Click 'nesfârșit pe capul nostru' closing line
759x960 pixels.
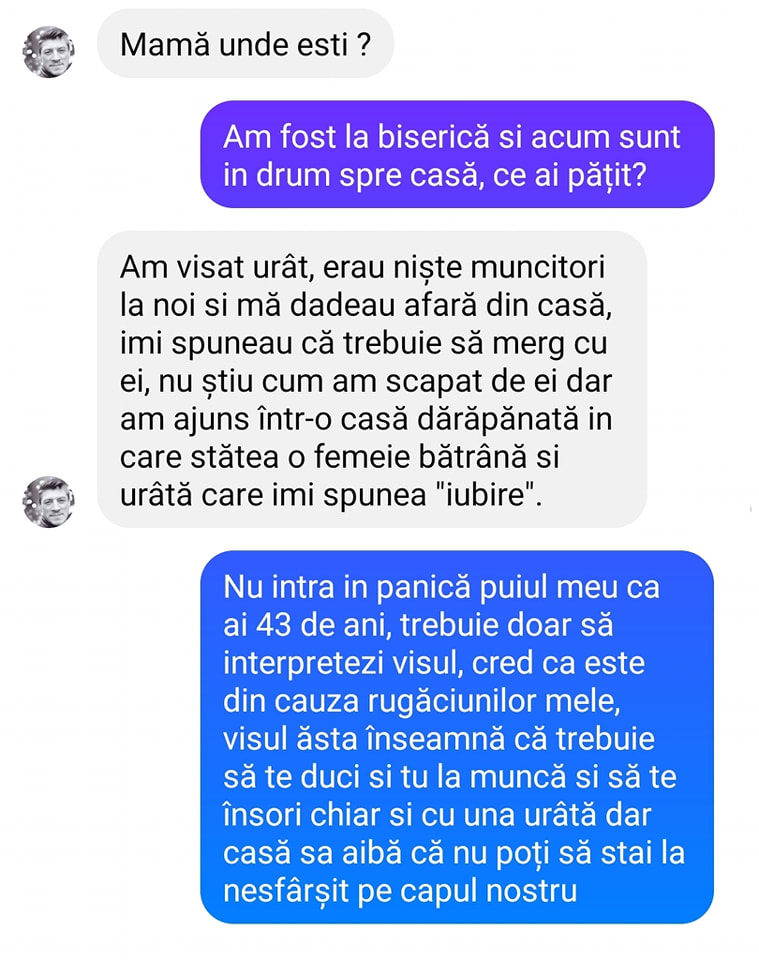tap(400, 891)
